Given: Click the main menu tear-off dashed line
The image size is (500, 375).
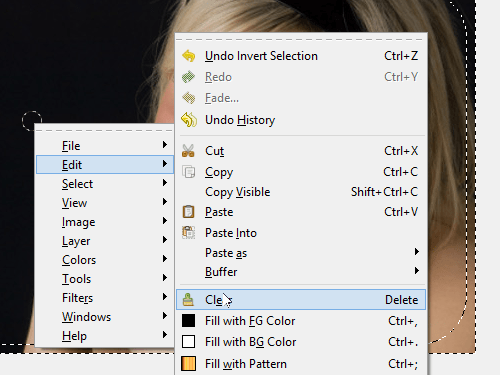Looking at the screenshot, I should (105, 130).
